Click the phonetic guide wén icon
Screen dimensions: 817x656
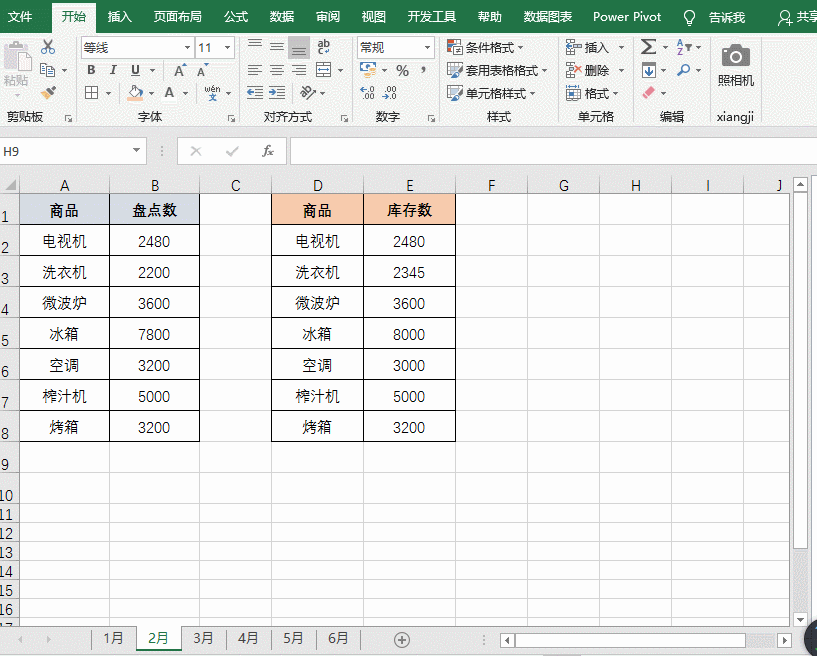(x=213, y=93)
